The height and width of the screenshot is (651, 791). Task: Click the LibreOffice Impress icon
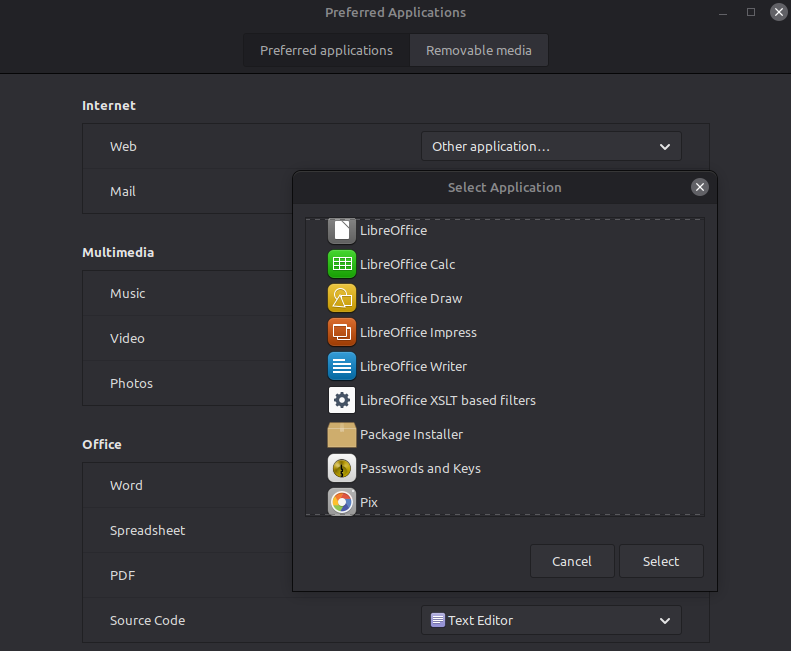[342, 332]
